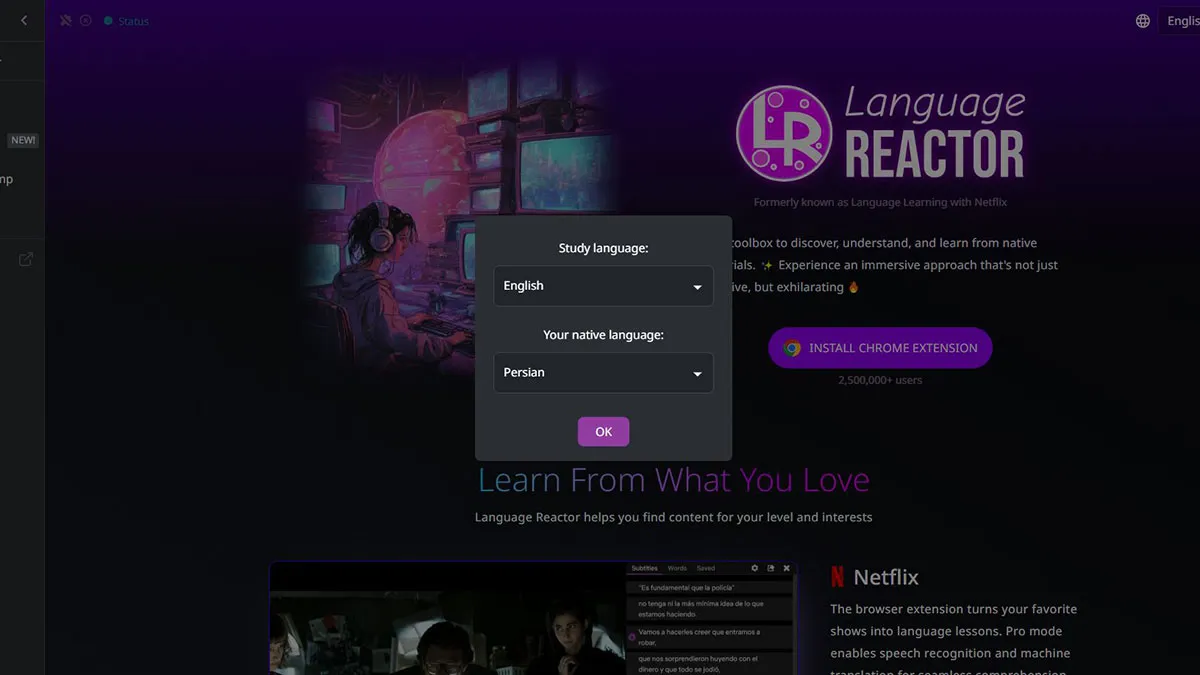The width and height of the screenshot is (1200, 675).
Task: Close the Netflix demo subtitle panel X
Action: (x=787, y=568)
